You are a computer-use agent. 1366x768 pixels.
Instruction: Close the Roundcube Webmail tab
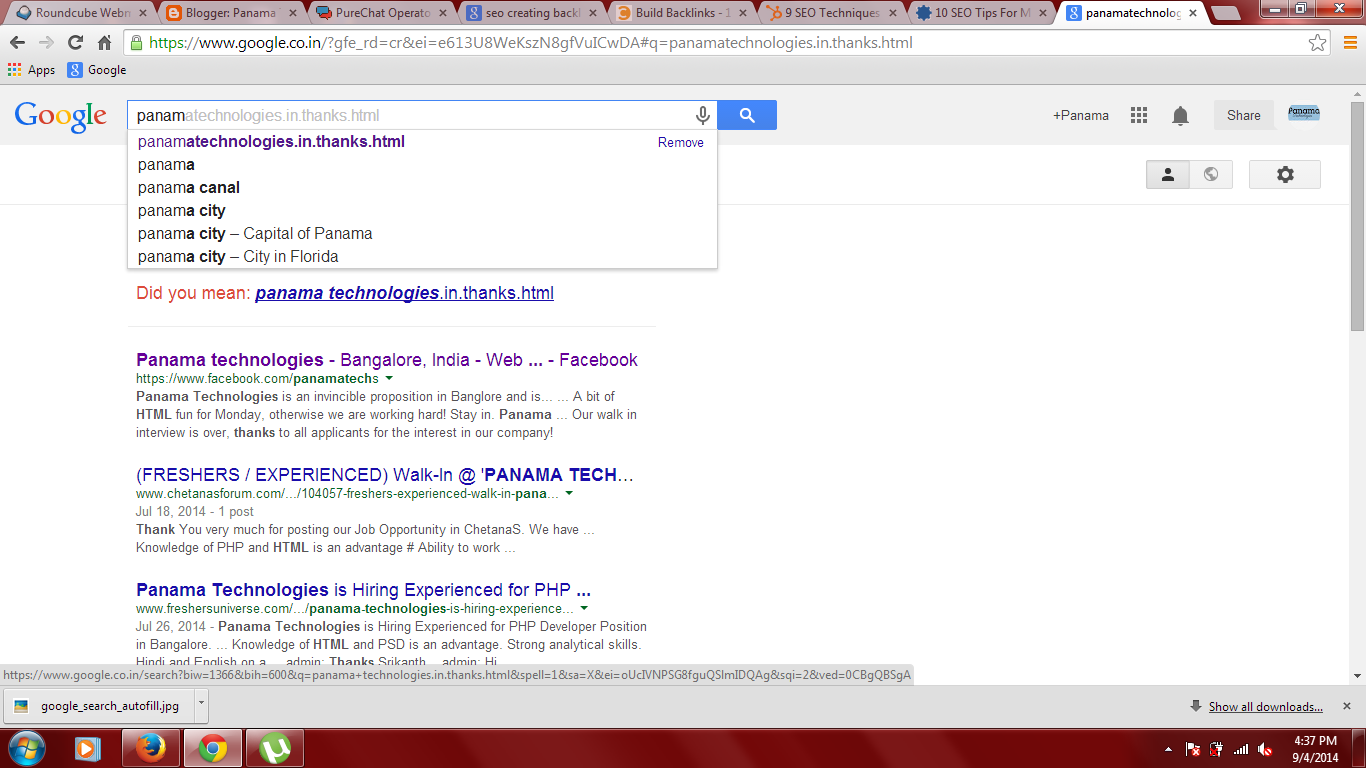tap(143, 14)
